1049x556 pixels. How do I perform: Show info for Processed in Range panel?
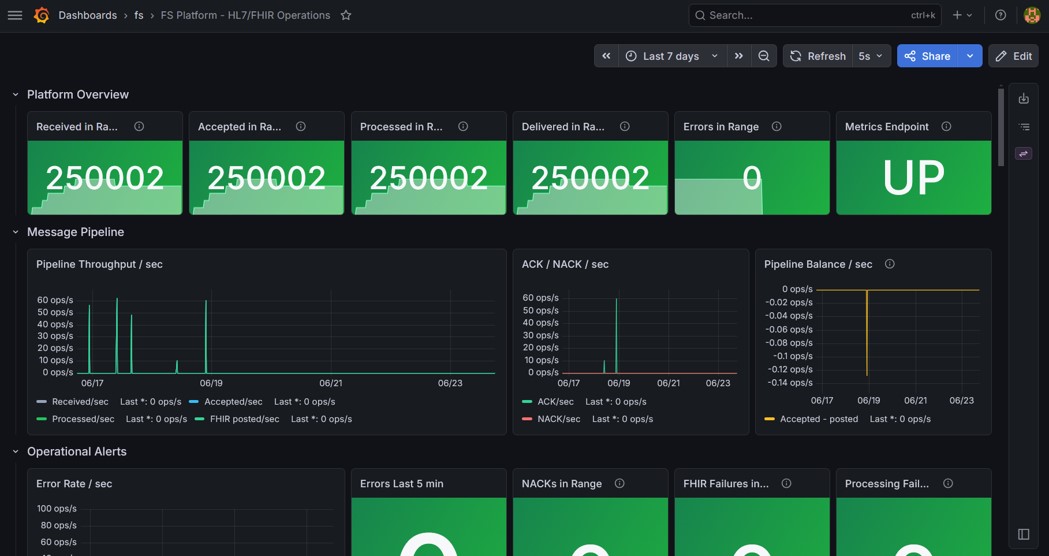tap(463, 126)
